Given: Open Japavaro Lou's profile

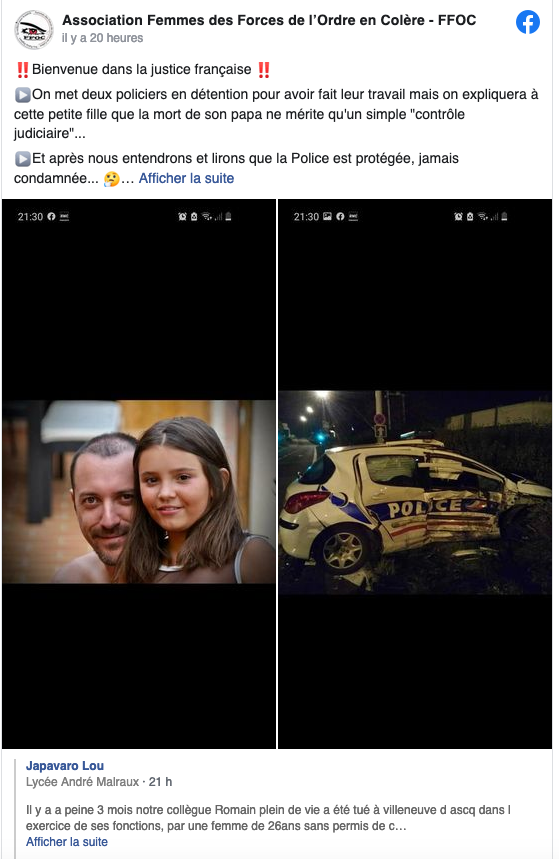Looking at the screenshot, I should click(x=65, y=766).
